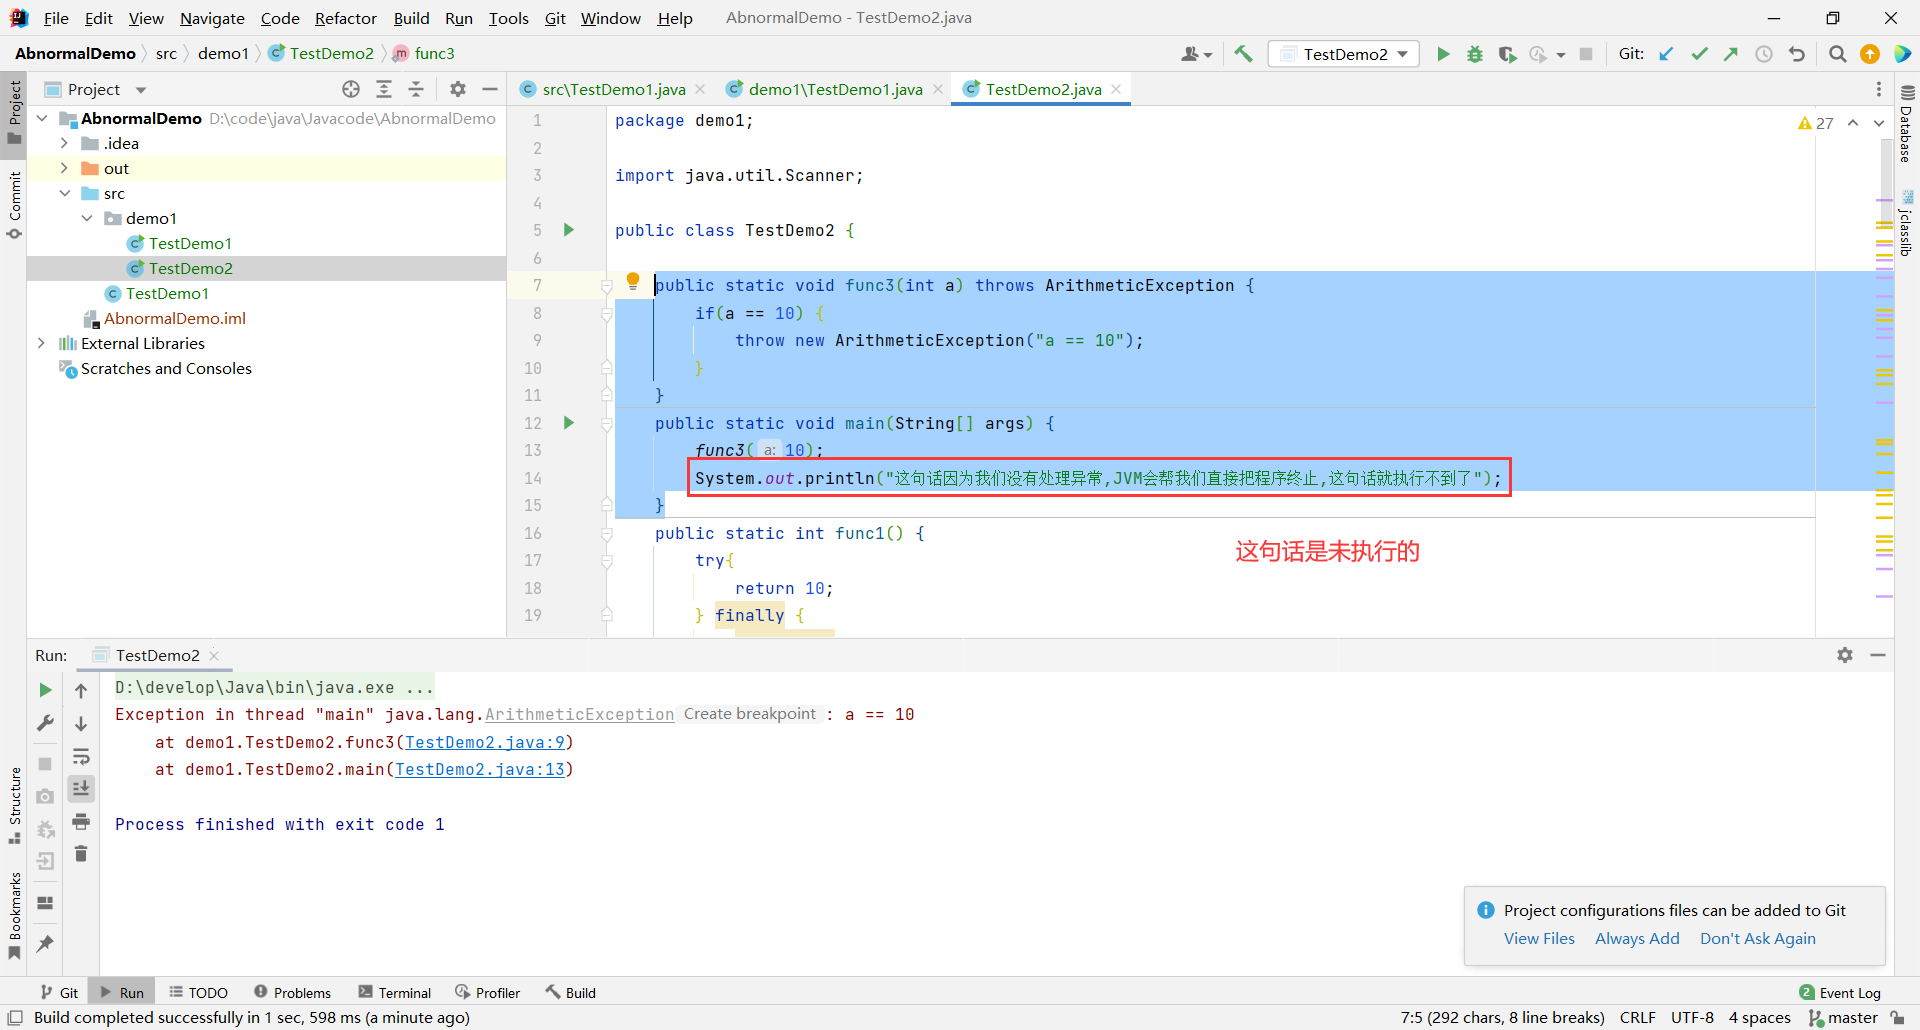
Task: Show the intention lightbulb on line 7
Action: (633, 282)
